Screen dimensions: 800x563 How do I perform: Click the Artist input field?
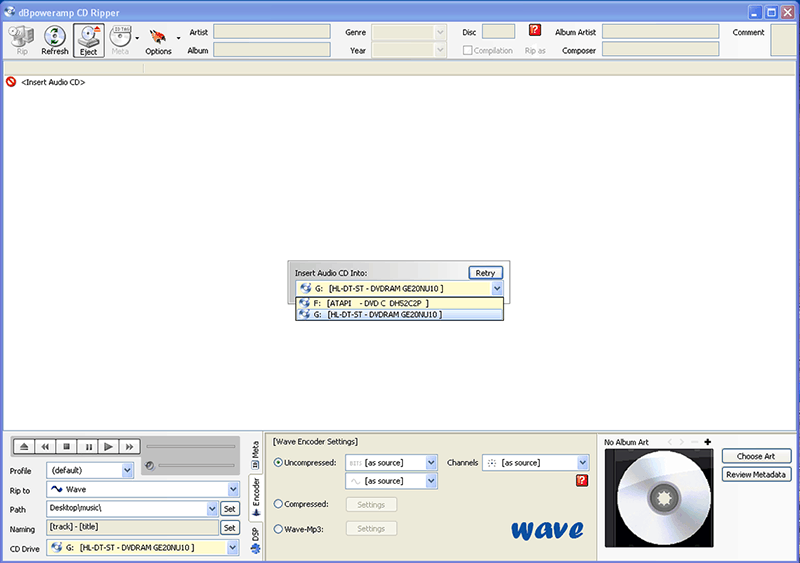tap(271, 32)
